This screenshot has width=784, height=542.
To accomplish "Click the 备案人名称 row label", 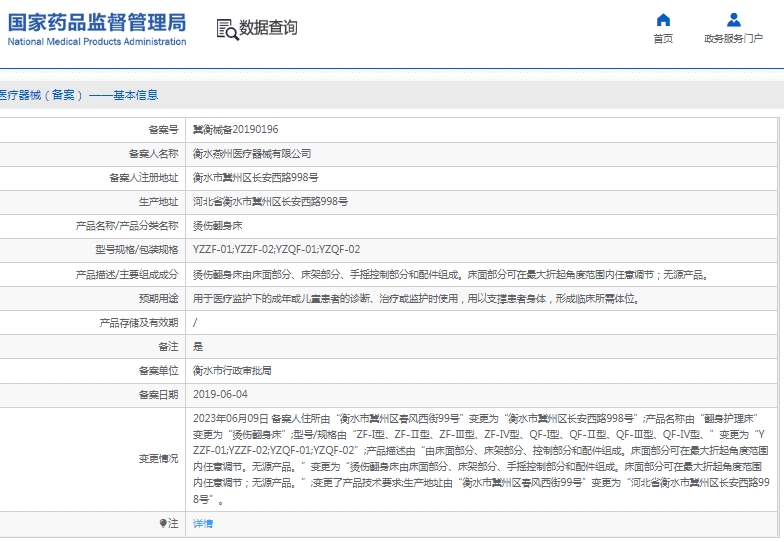I will (154, 154).
